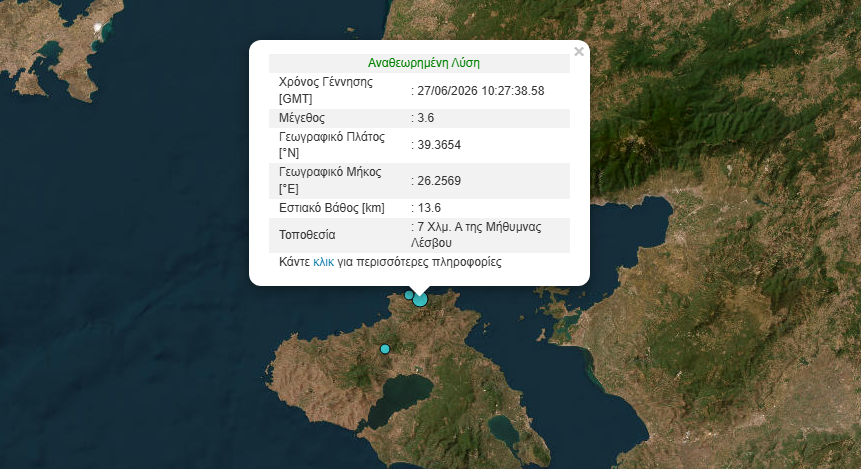
Task: Click the 'Γεωγραφικό Μήκος [°E]' label
Action: pos(330,180)
